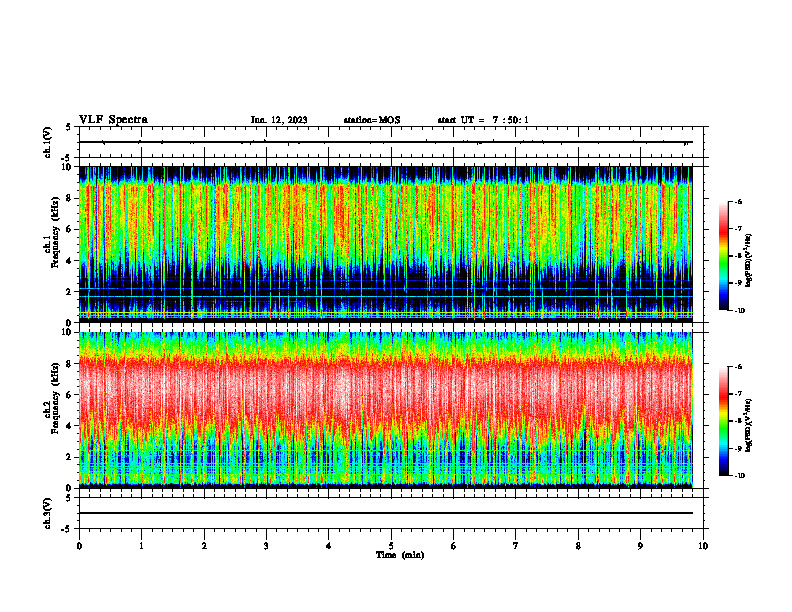Image resolution: width=792 pixels, height=612 pixels.
Task: Click the "station=MOS" header label
Action: pos(372,120)
